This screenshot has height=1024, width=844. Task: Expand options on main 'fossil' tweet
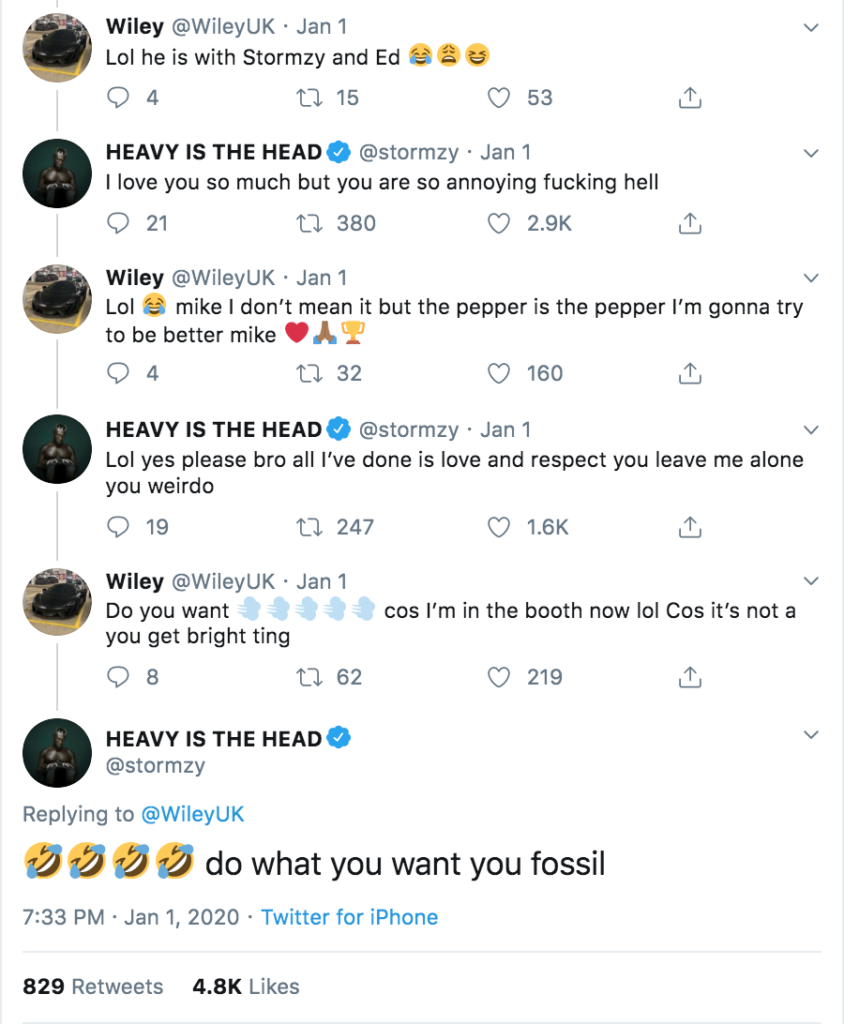pyautogui.click(x=811, y=735)
